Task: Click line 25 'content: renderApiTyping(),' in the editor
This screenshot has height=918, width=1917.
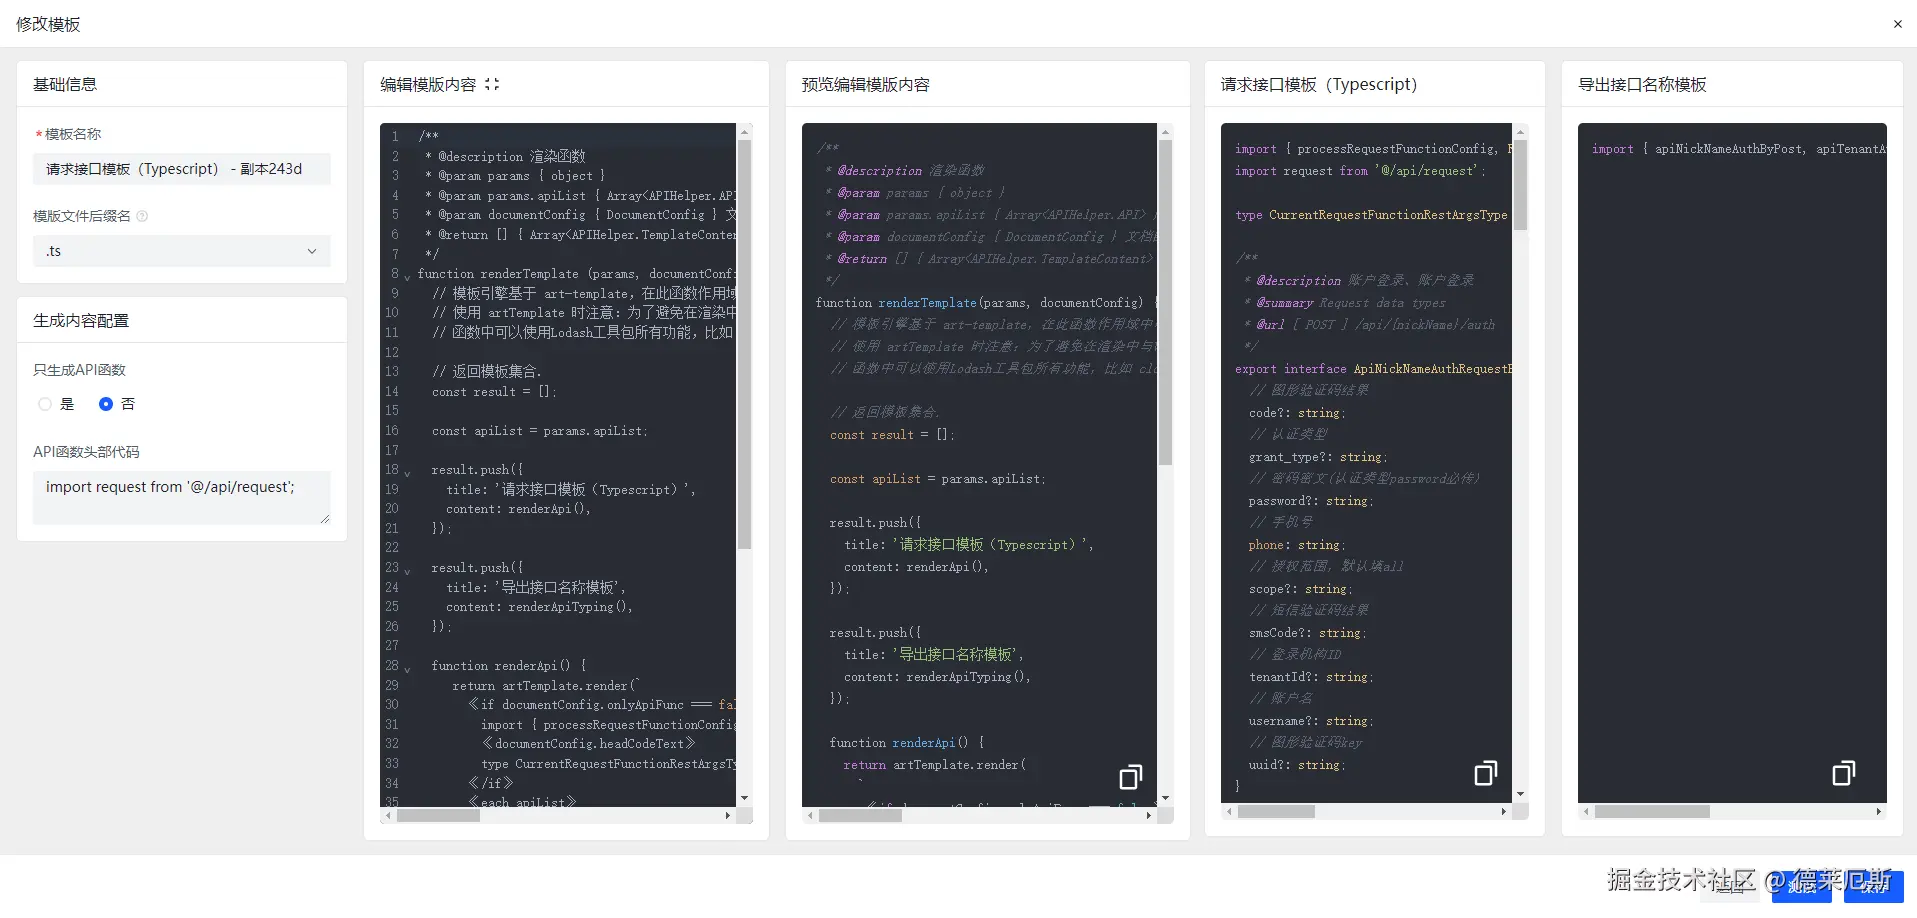Action: pyautogui.click(x=539, y=607)
